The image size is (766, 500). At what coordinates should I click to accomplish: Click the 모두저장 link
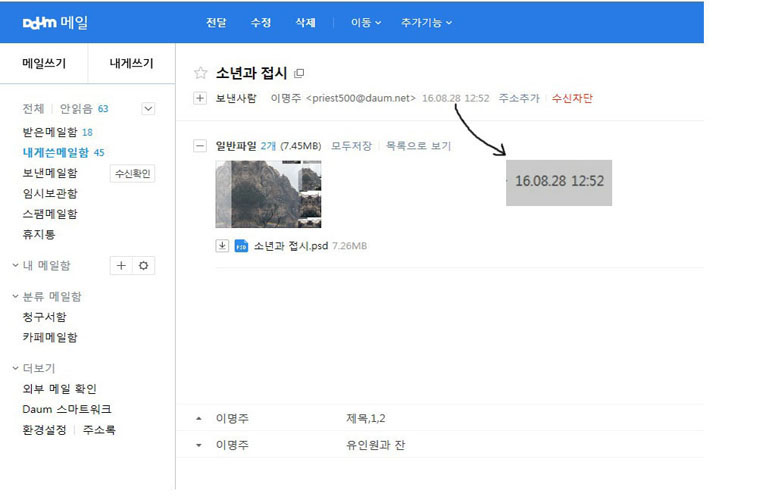tap(351, 146)
